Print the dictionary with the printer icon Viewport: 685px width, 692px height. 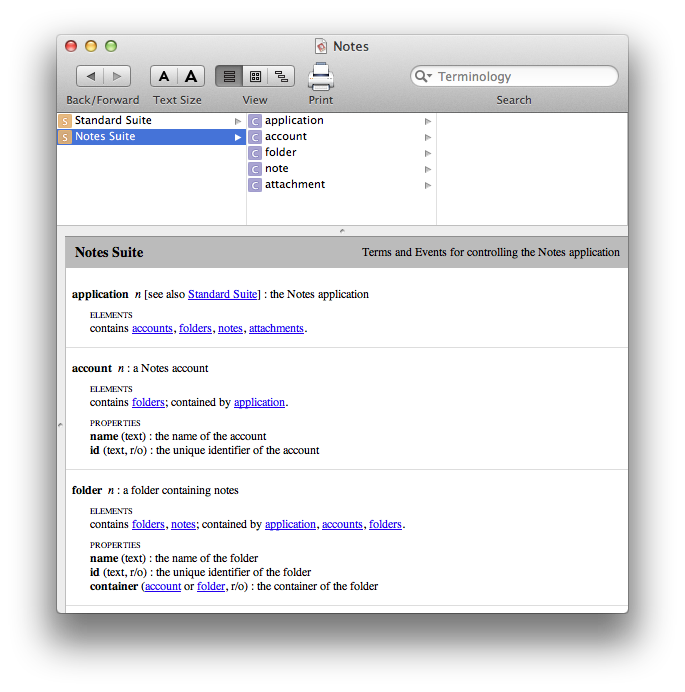pos(321,76)
